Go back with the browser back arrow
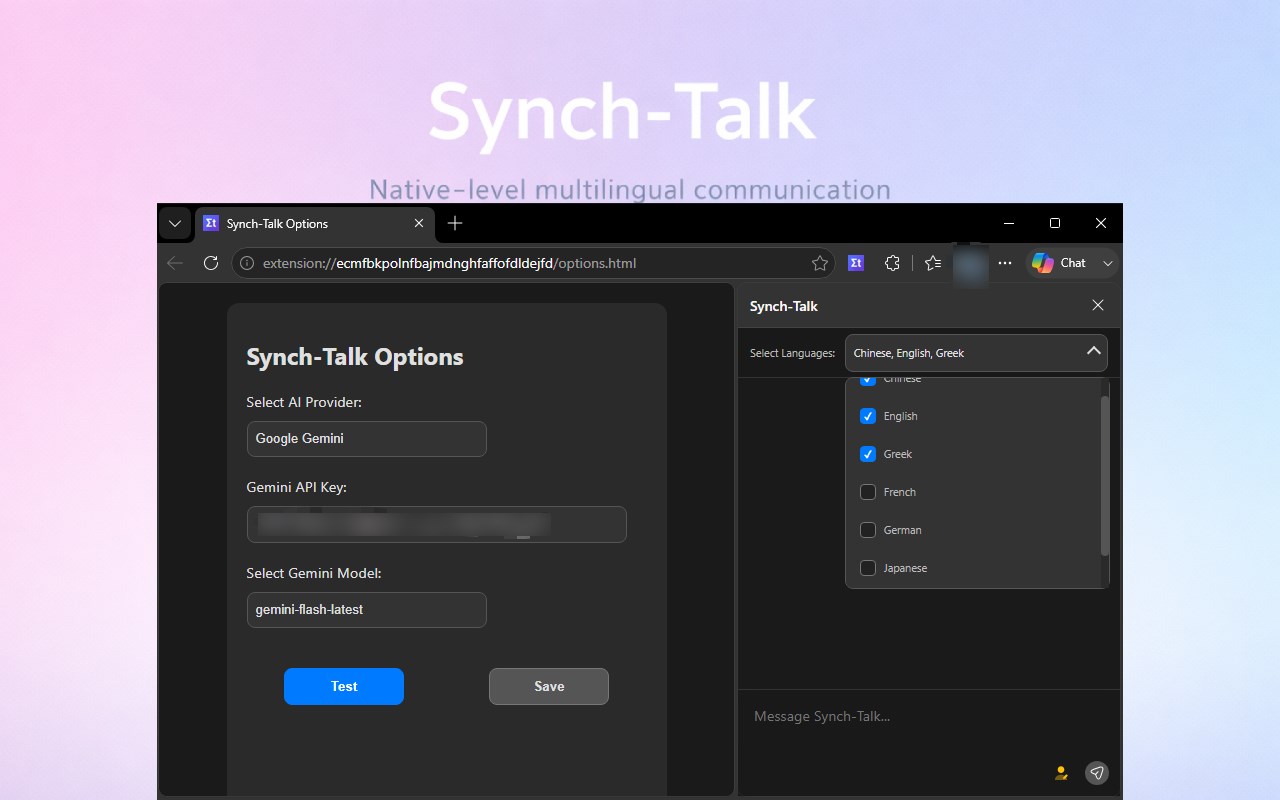This screenshot has width=1280, height=800. (x=175, y=263)
